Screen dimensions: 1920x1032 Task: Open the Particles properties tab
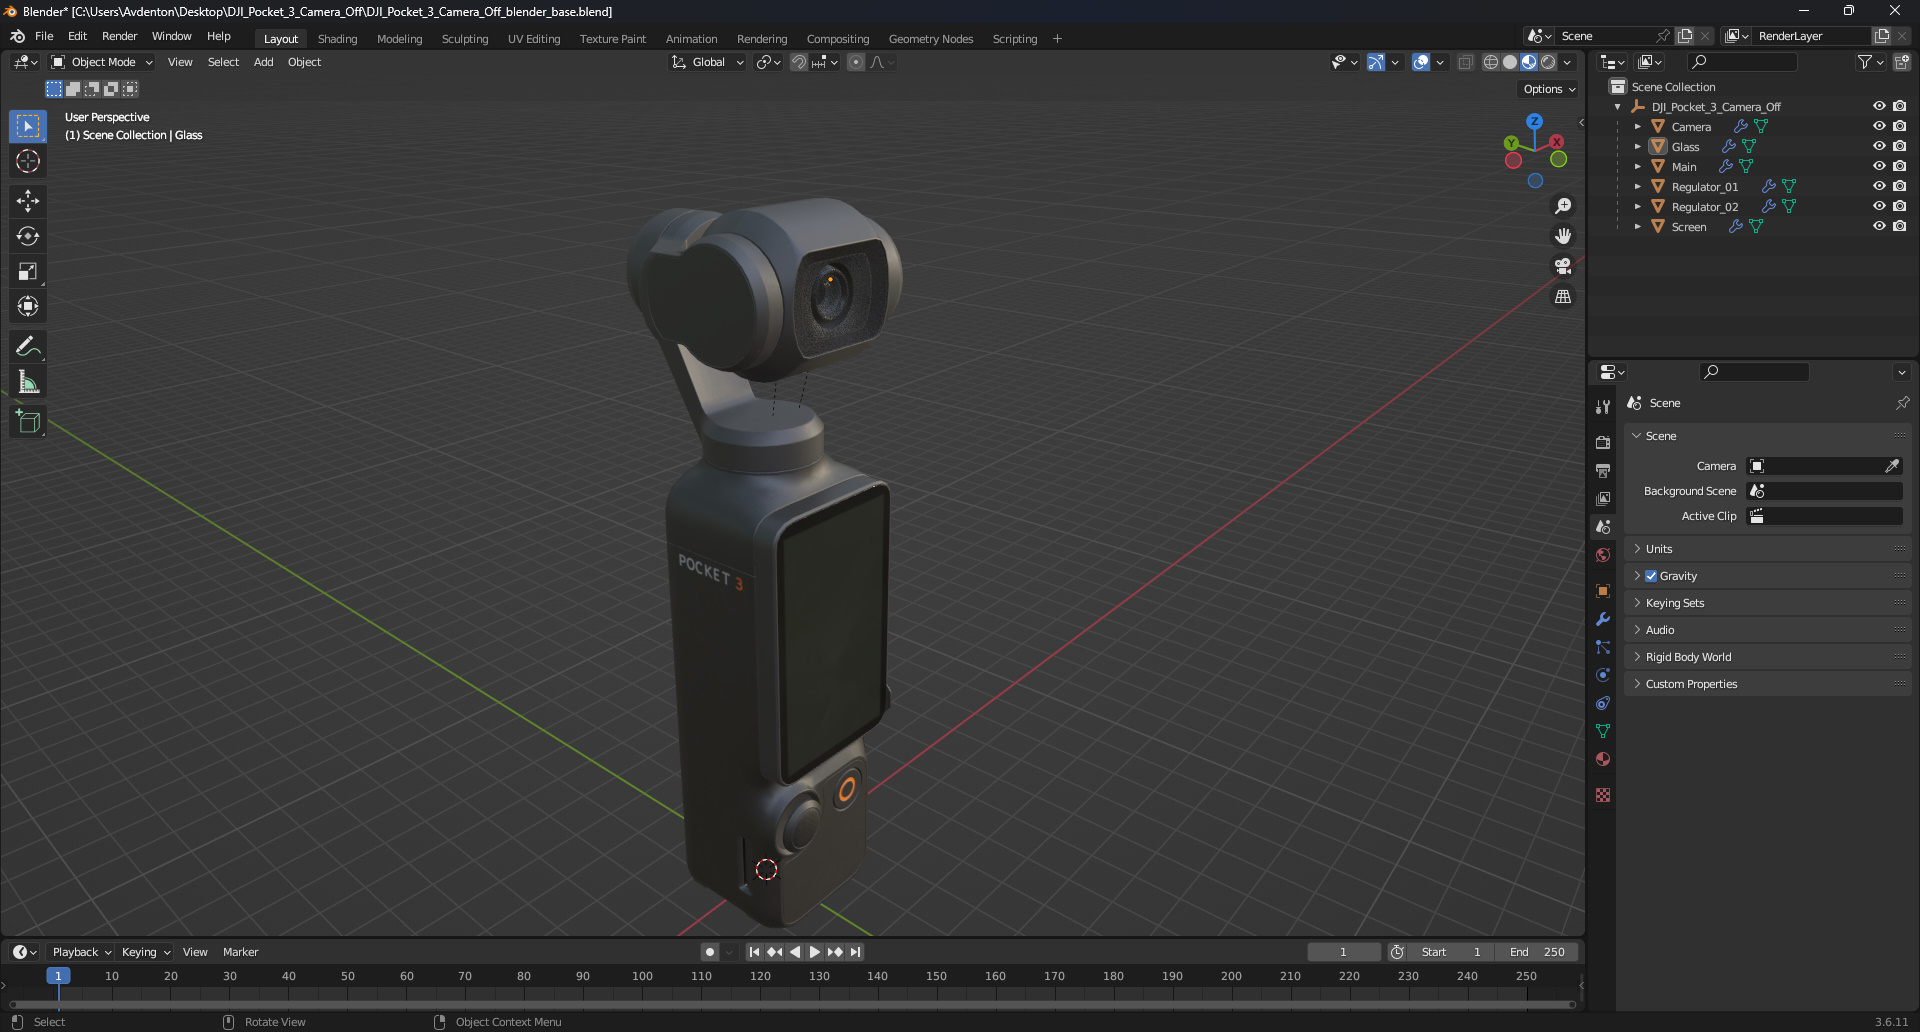pyautogui.click(x=1603, y=647)
